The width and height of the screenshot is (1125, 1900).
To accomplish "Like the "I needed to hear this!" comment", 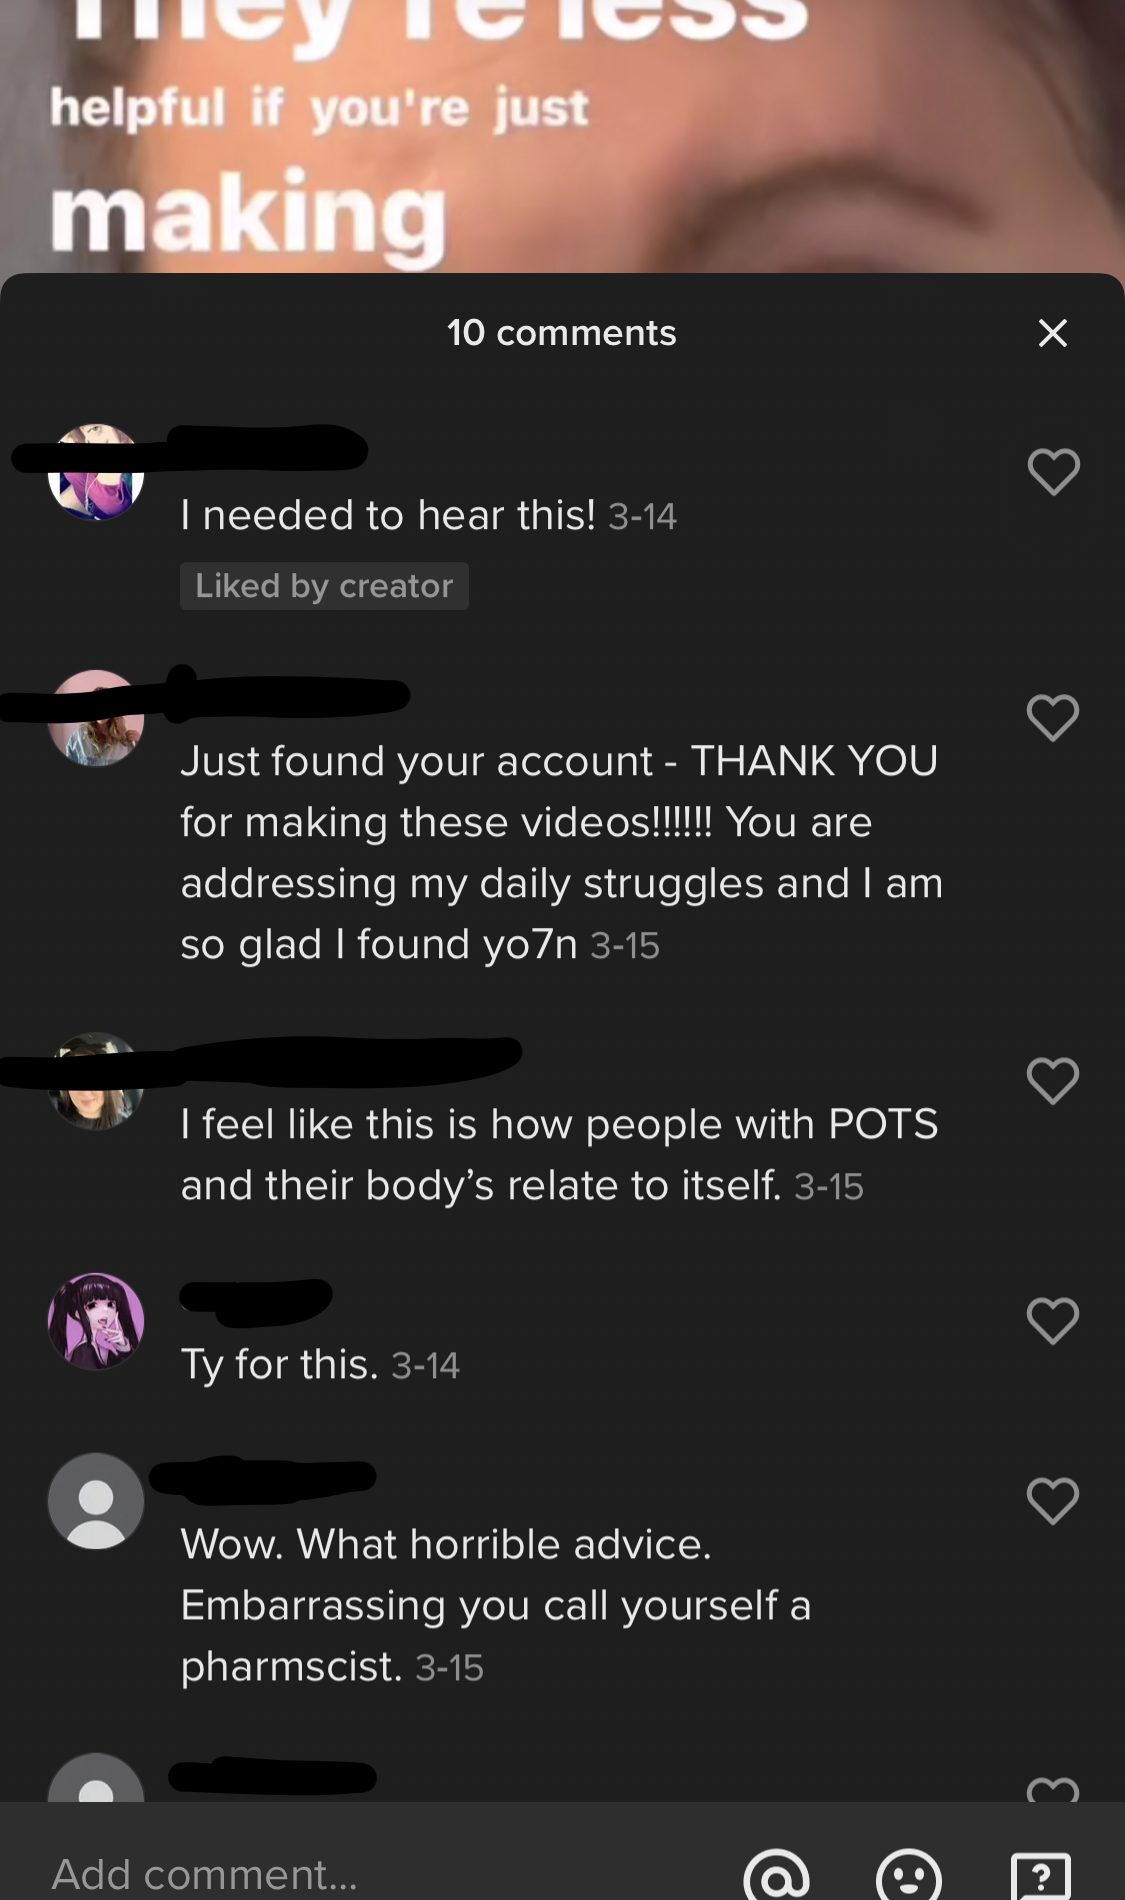I will coord(1054,471).
